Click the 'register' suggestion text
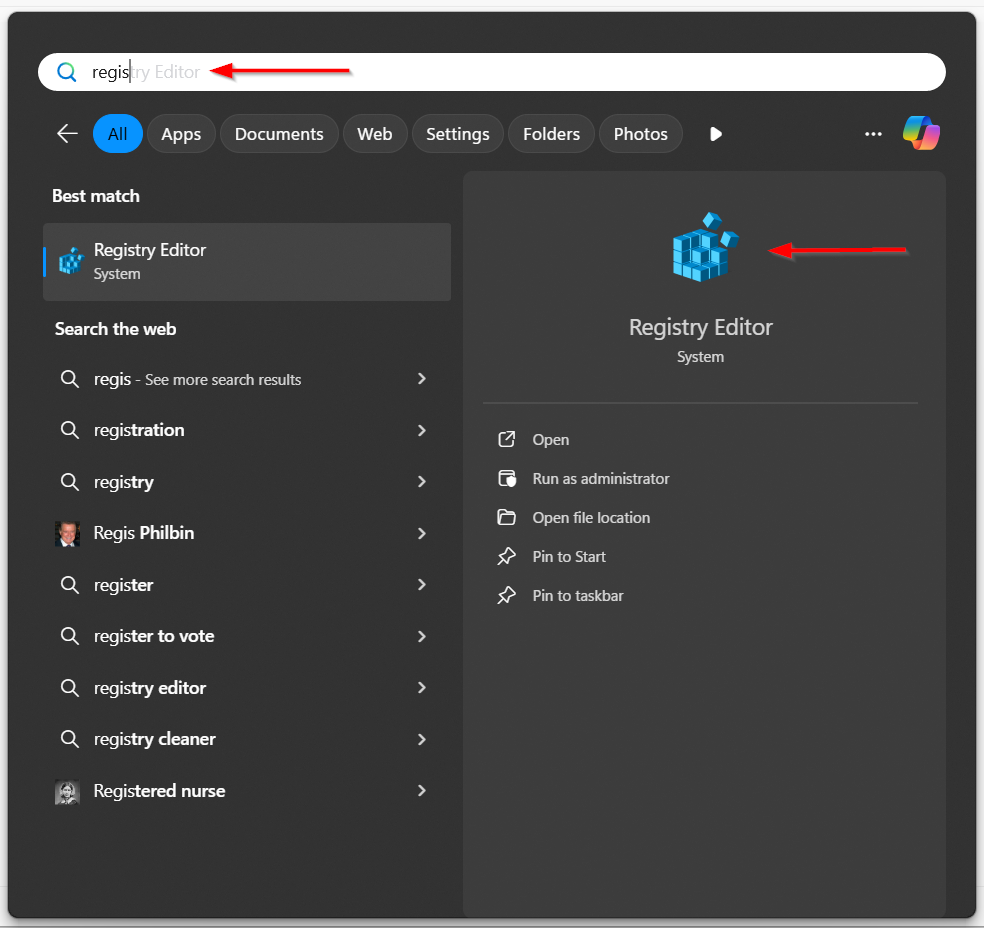Viewport: 984px width, 928px height. pos(124,585)
